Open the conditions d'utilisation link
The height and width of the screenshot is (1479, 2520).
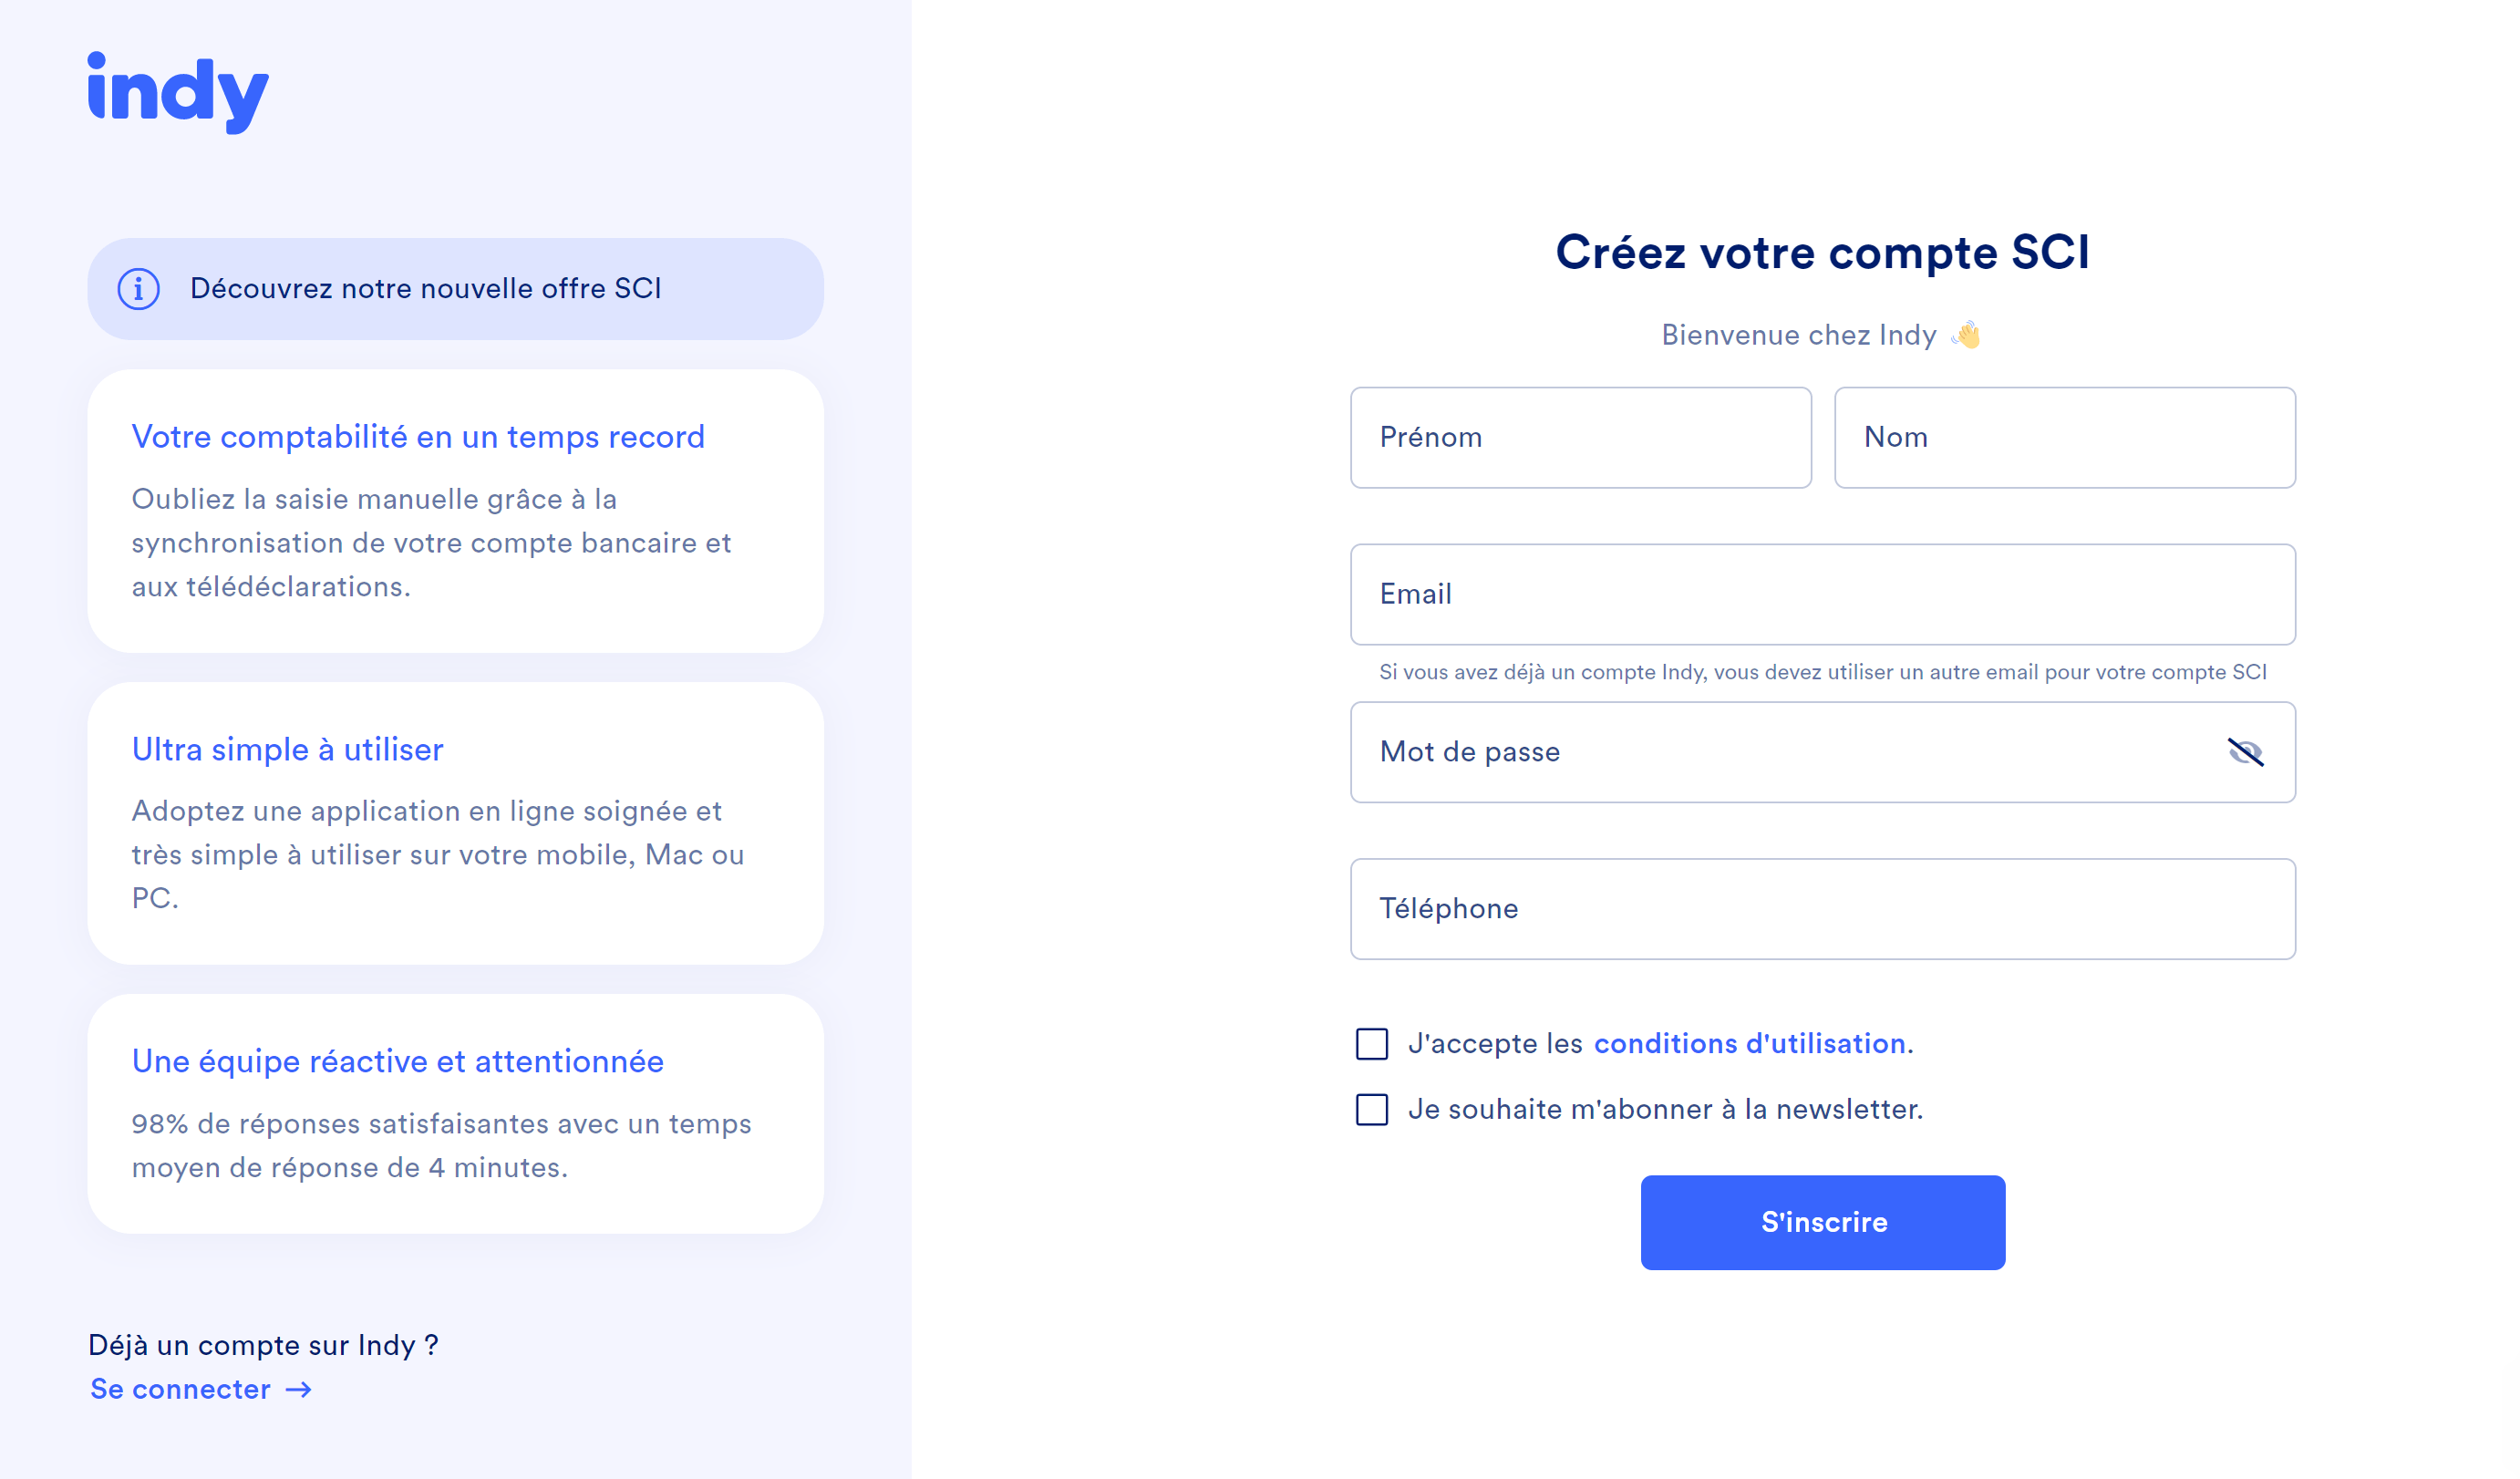pos(1749,1044)
